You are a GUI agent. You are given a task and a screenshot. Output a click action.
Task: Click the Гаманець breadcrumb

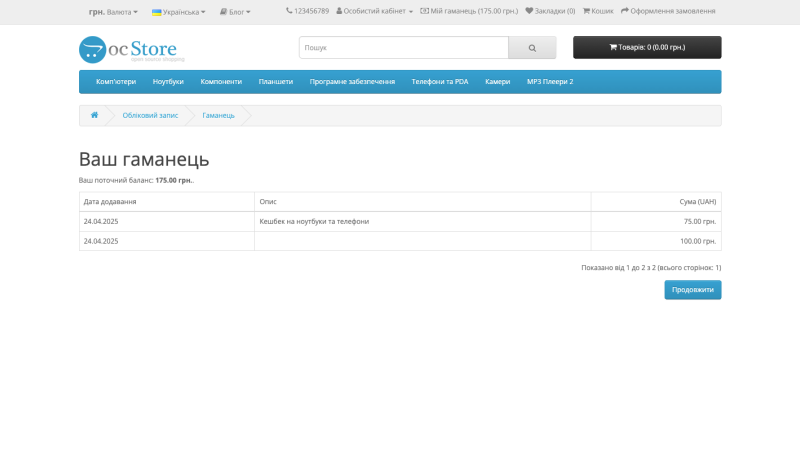click(x=218, y=115)
